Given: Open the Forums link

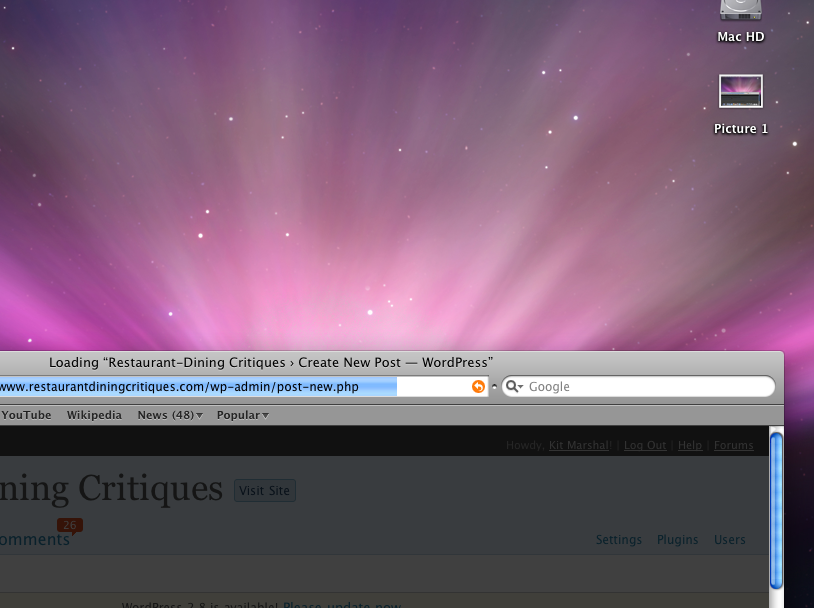Looking at the screenshot, I should [734, 445].
